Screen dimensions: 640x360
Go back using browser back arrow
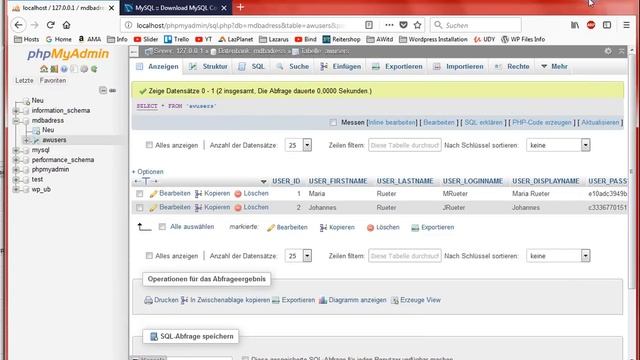click(x=18, y=25)
